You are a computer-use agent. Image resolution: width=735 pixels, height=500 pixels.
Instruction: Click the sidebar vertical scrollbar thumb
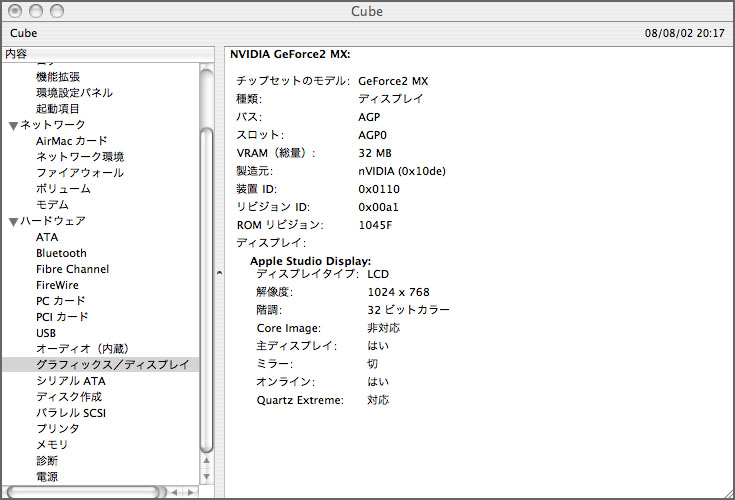point(206,290)
